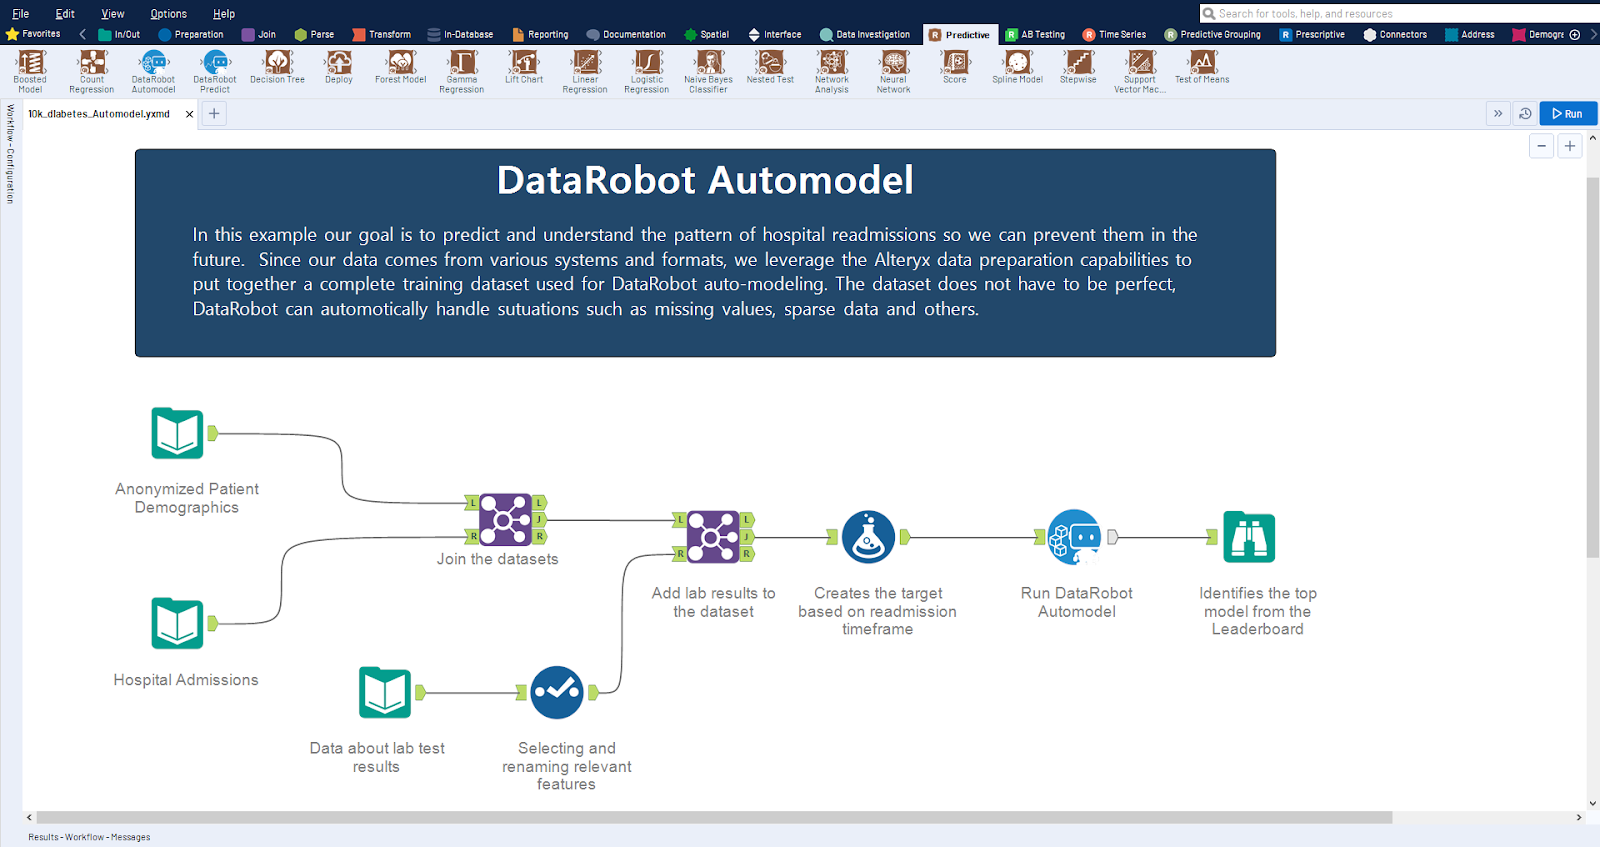
Task: Select the DataRobot Predict tool
Action: tap(215, 72)
